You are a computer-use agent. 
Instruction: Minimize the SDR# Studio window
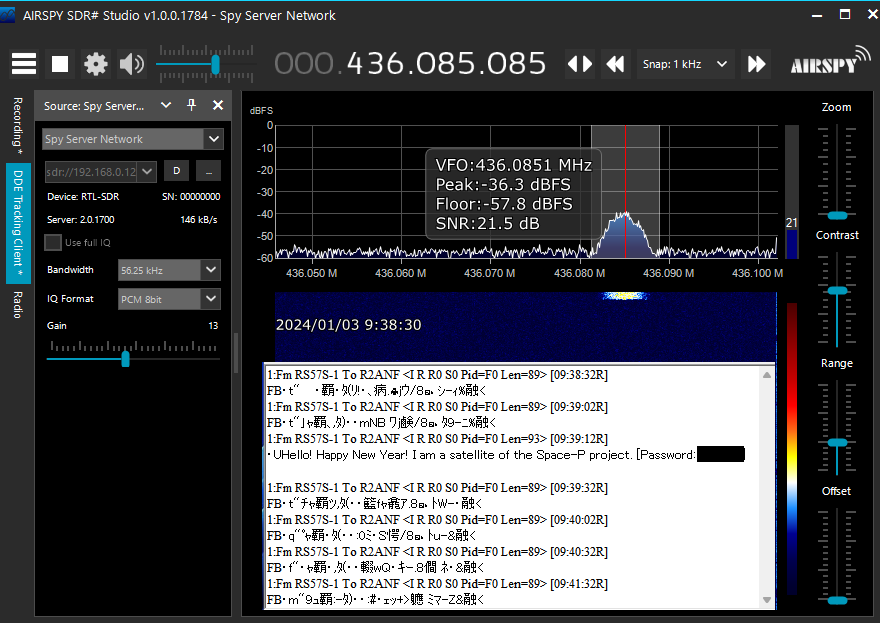(x=817, y=16)
